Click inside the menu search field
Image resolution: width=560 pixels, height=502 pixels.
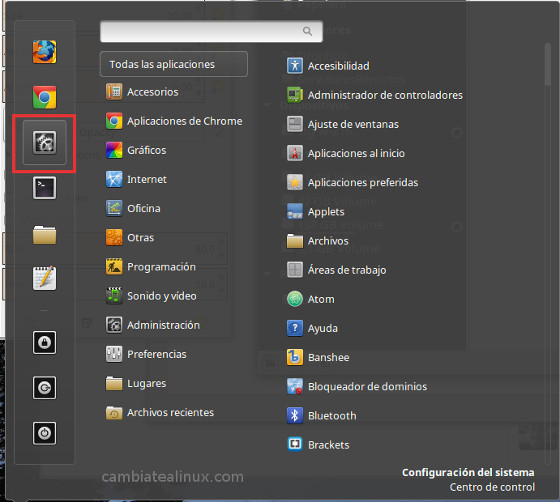(x=211, y=31)
